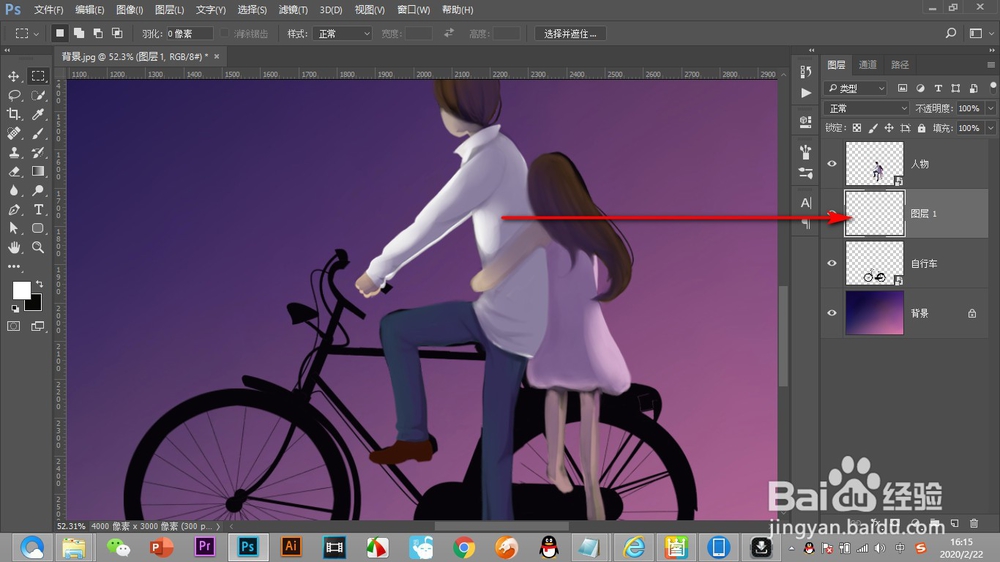This screenshot has width=1000, height=562.
Task: Open Chrome from the taskbar
Action: [464, 547]
